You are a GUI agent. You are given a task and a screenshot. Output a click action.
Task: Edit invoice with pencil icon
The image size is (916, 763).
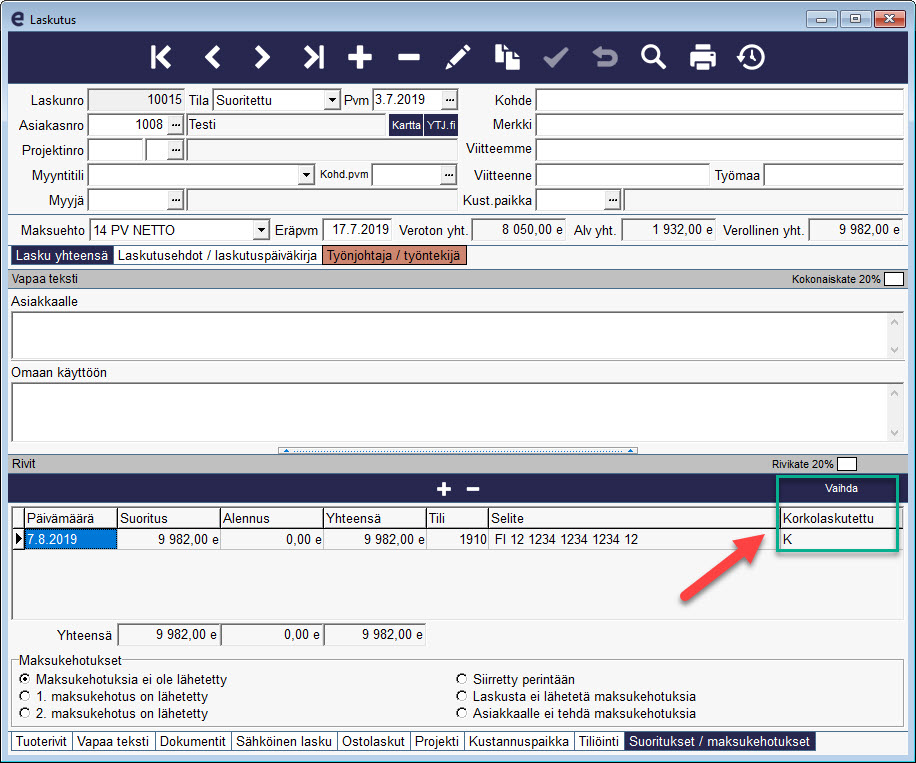click(x=457, y=57)
